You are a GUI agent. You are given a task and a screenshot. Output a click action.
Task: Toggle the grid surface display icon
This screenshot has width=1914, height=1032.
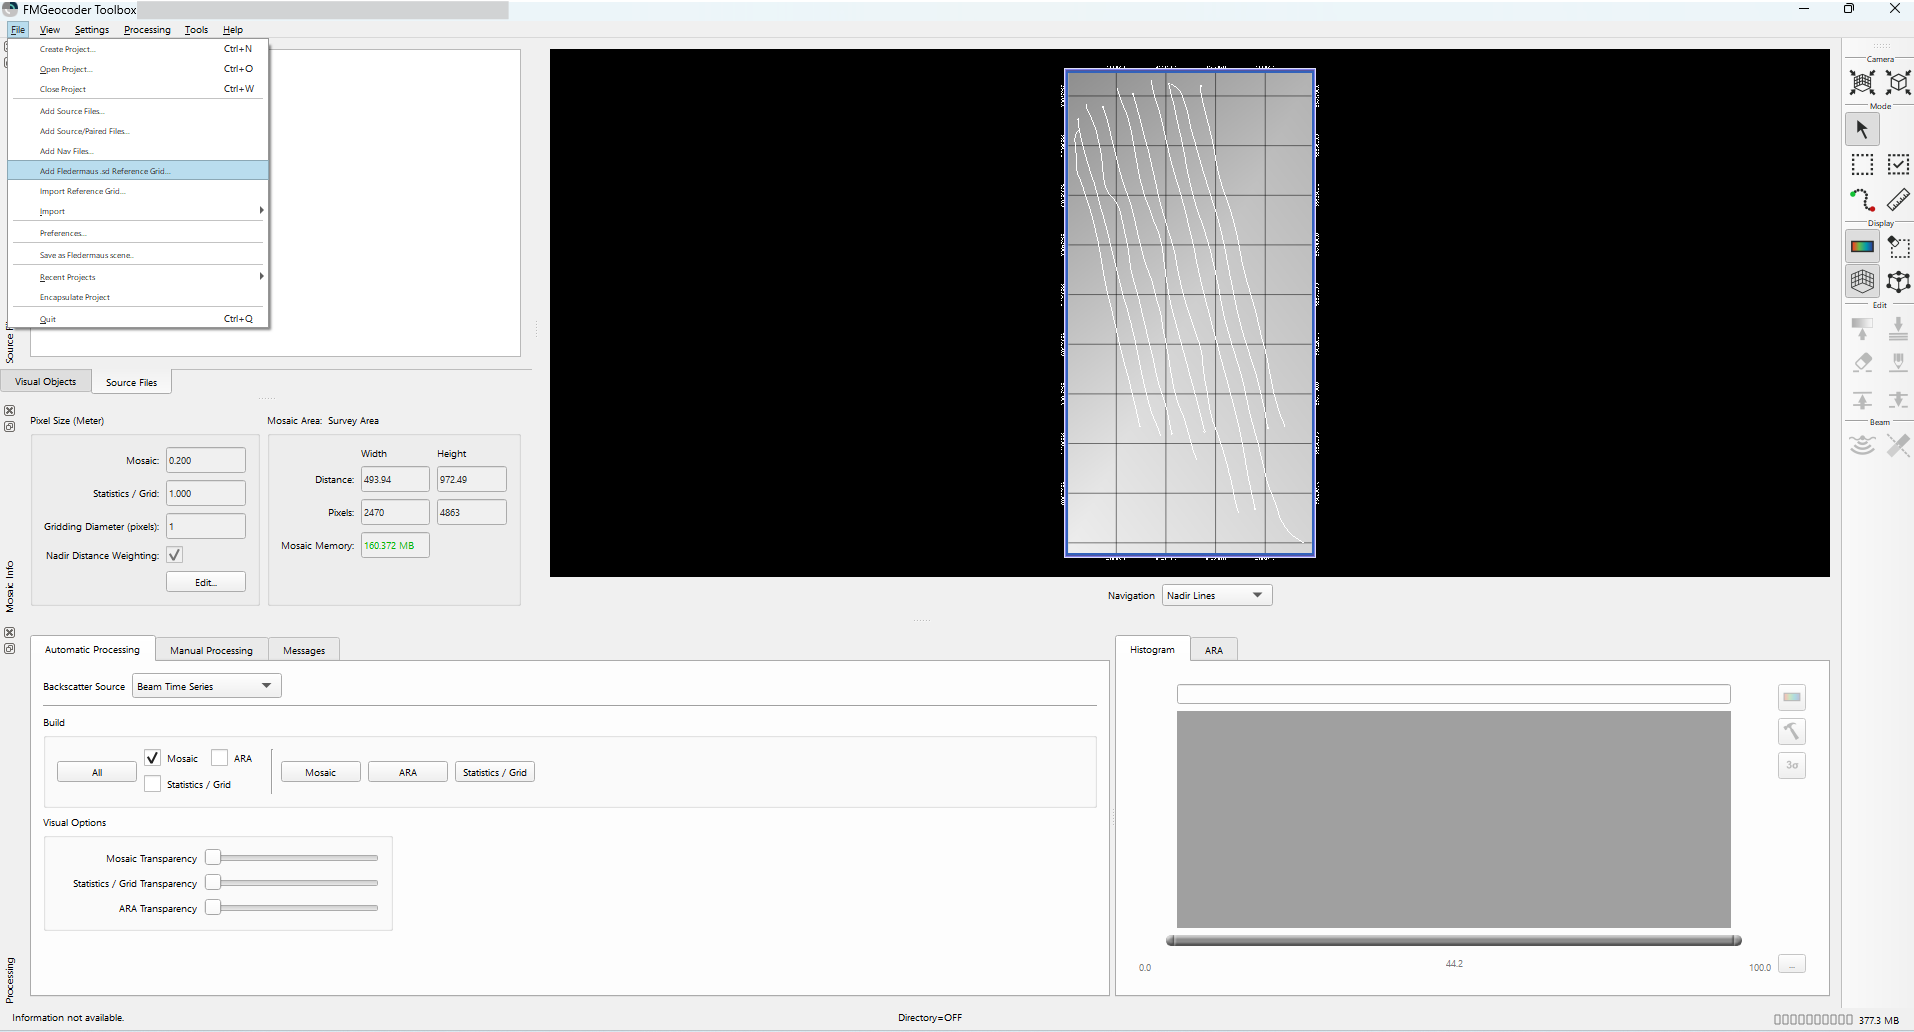click(1862, 282)
